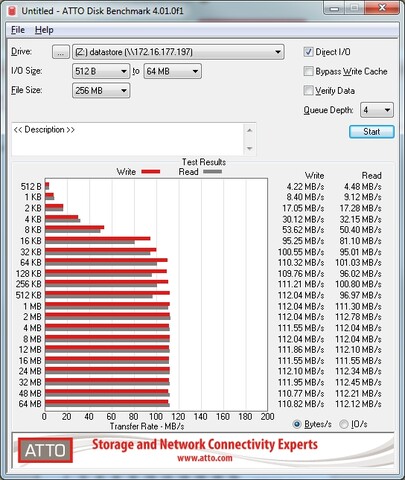Open the 512 B I/O size dropdown
Viewport: 405px width, 480px height.
[101, 71]
